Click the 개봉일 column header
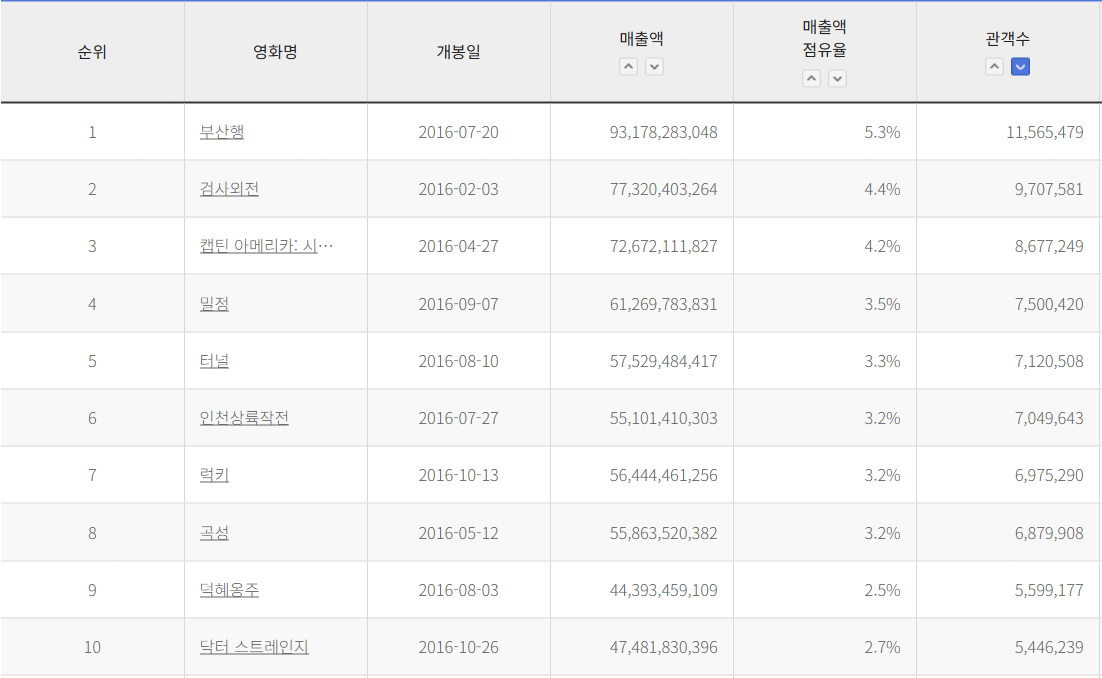Image resolution: width=1102 pixels, height=678 pixels. [x=458, y=52]
